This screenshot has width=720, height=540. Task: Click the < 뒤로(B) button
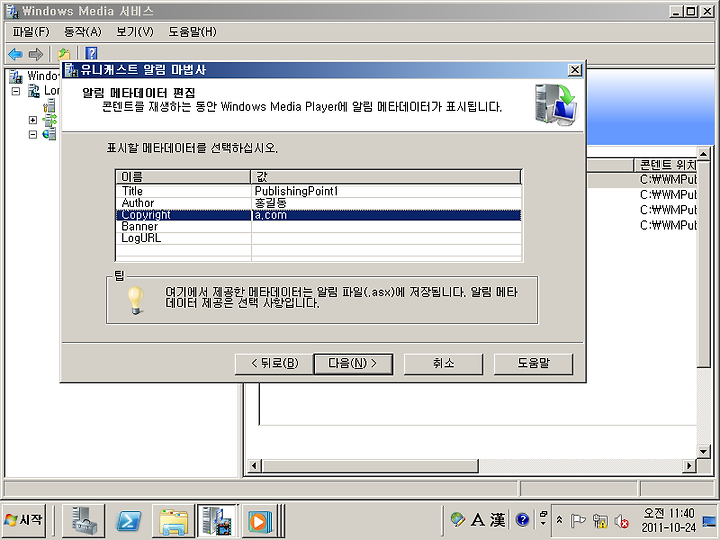tap(274, 364)
